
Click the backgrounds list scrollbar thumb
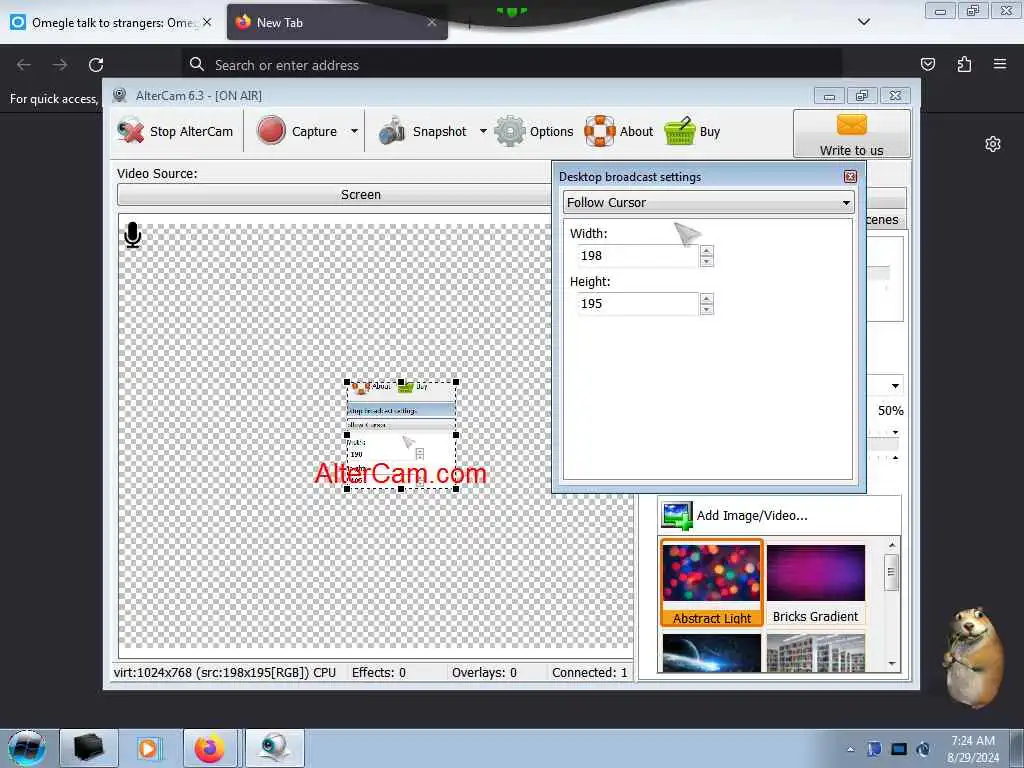tap(891, 572)
